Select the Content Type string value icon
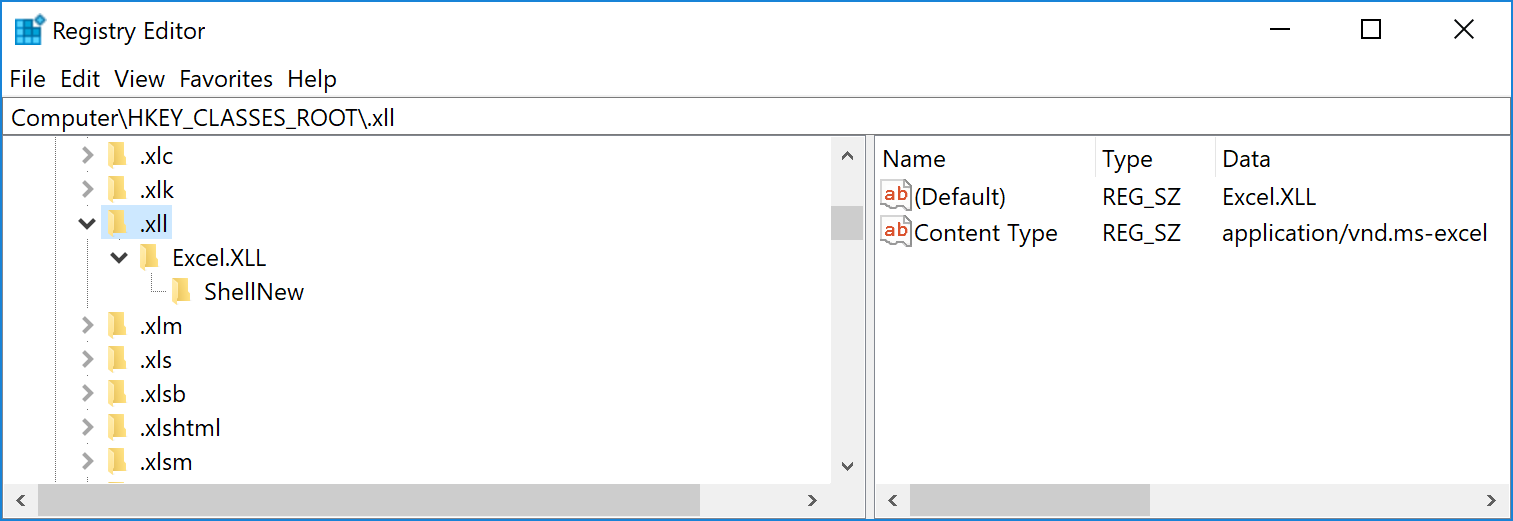Image resolution: width=1513 pixels, height=521 pixels. (896, 232)
